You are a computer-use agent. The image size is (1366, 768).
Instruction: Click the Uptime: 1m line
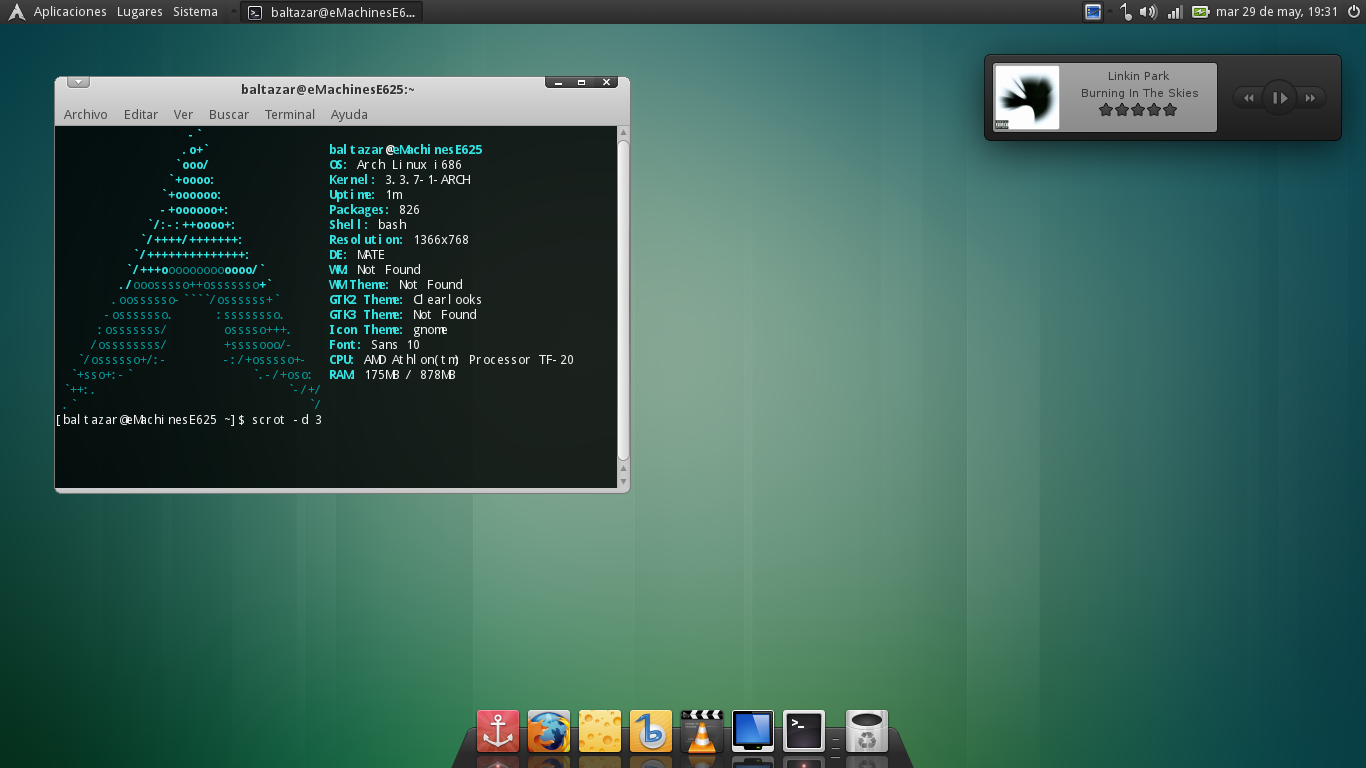pos(366,194)
